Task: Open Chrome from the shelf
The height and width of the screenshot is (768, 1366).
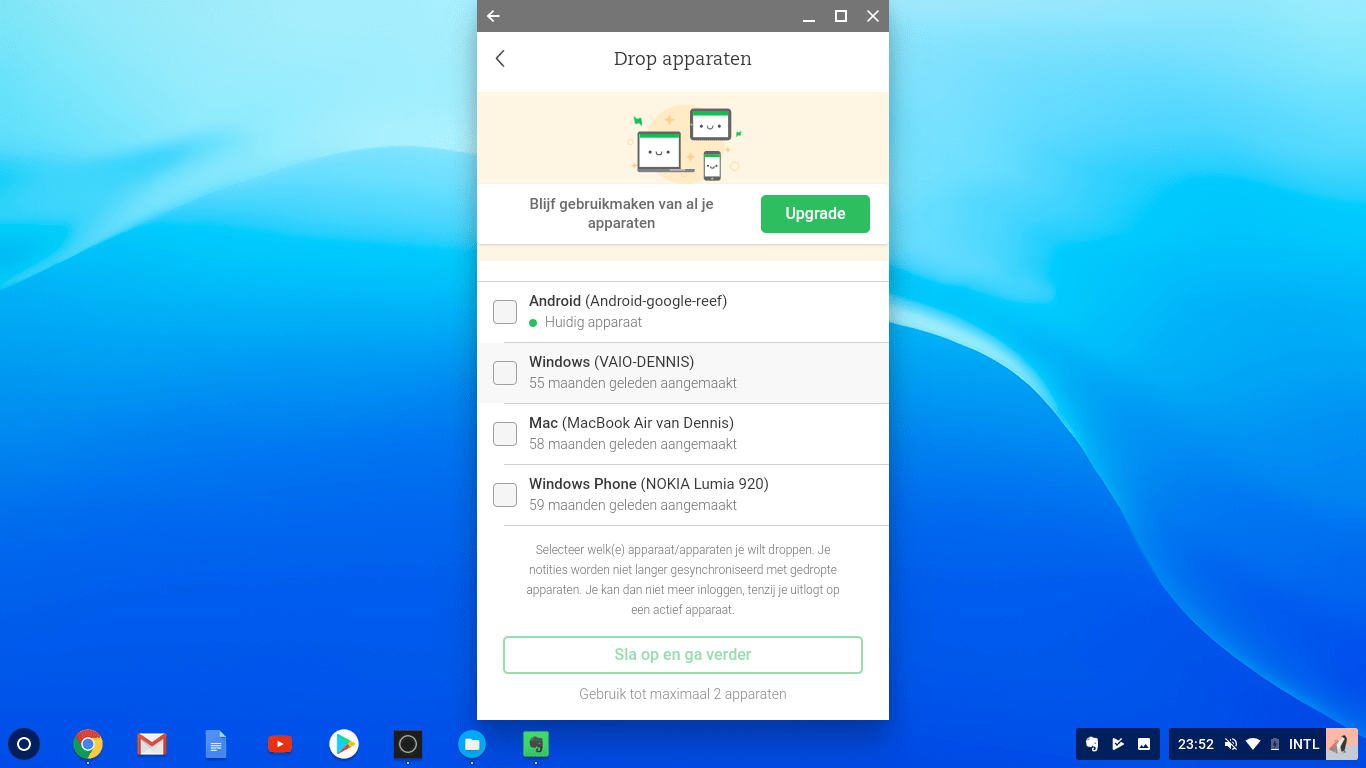Action: 88,744
